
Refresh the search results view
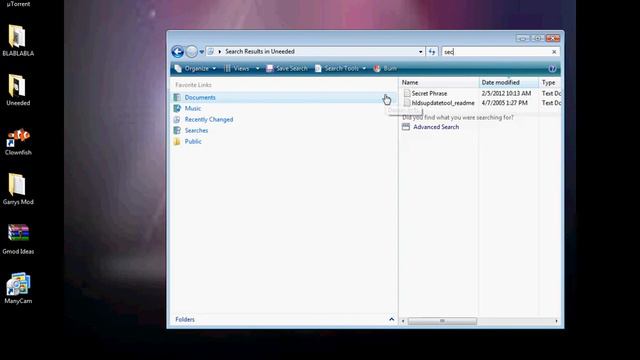pos(432,52)
